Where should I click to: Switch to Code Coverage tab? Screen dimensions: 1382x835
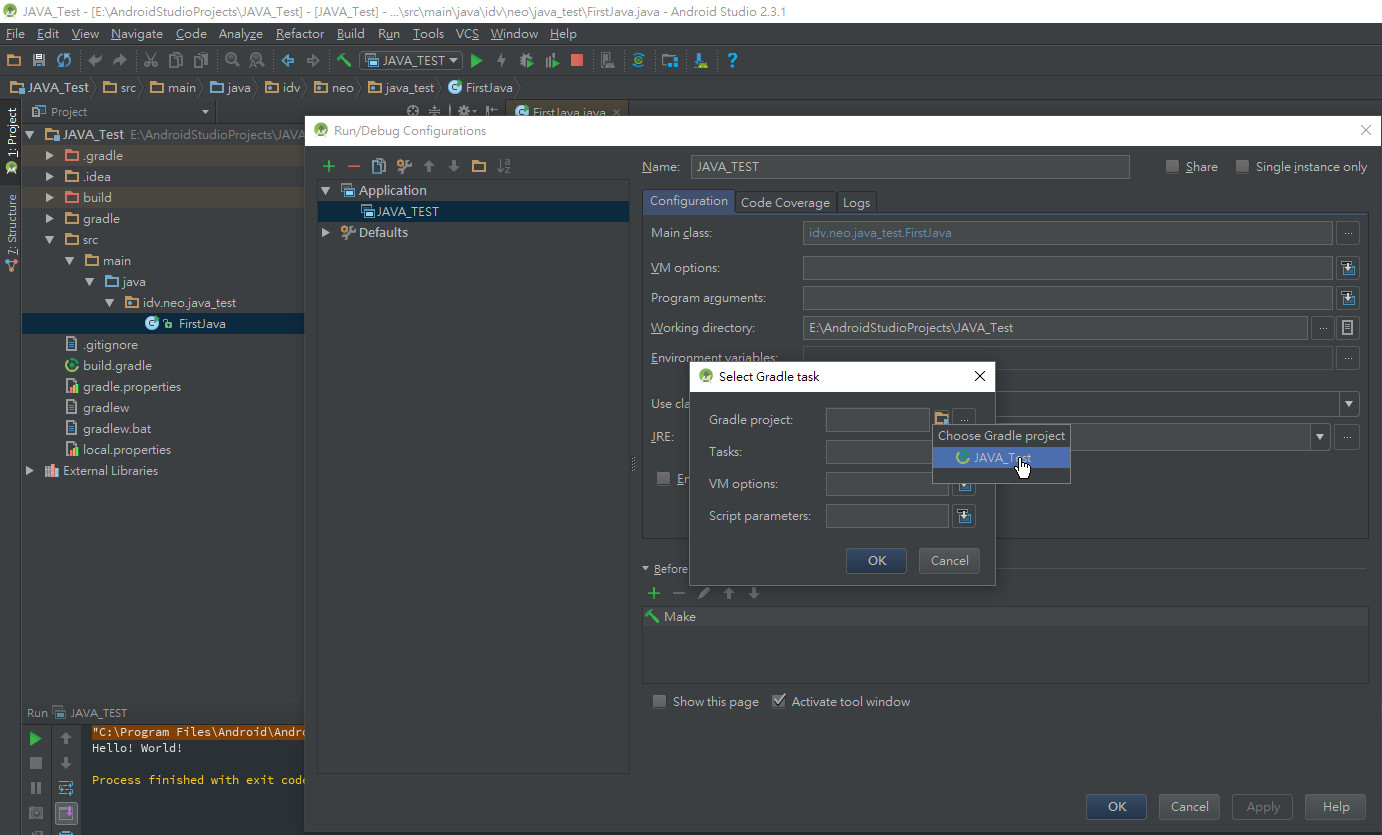785,202
